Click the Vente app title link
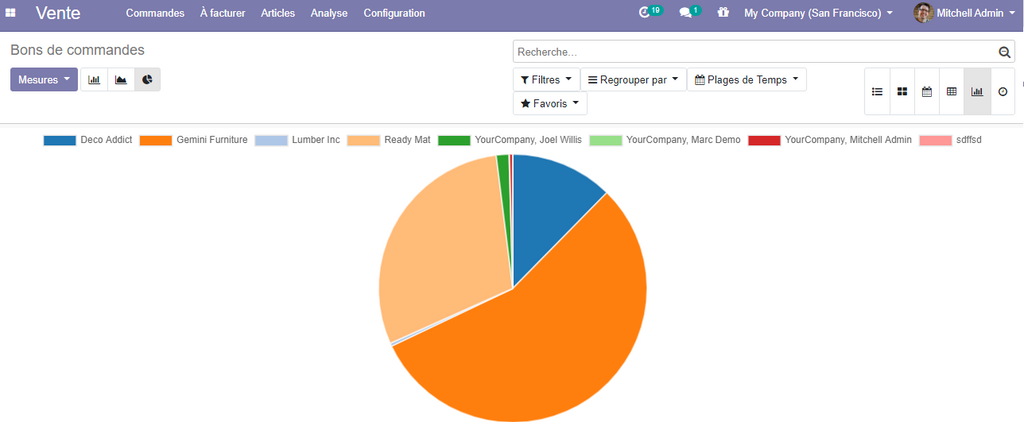 tap(58, 13)
